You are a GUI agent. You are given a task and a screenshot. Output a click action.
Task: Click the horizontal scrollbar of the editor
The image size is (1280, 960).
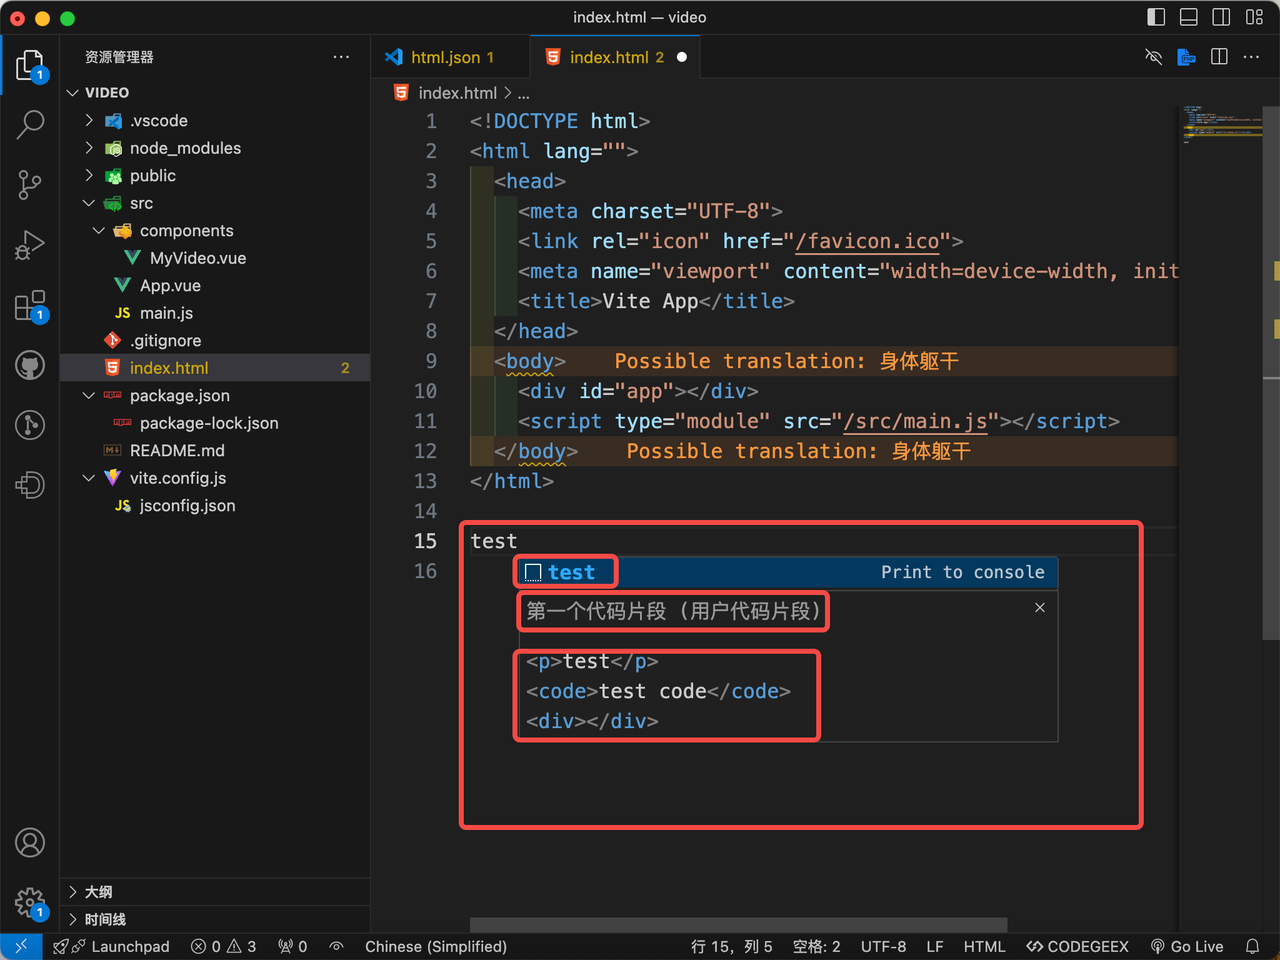click(x=738, y=925)
